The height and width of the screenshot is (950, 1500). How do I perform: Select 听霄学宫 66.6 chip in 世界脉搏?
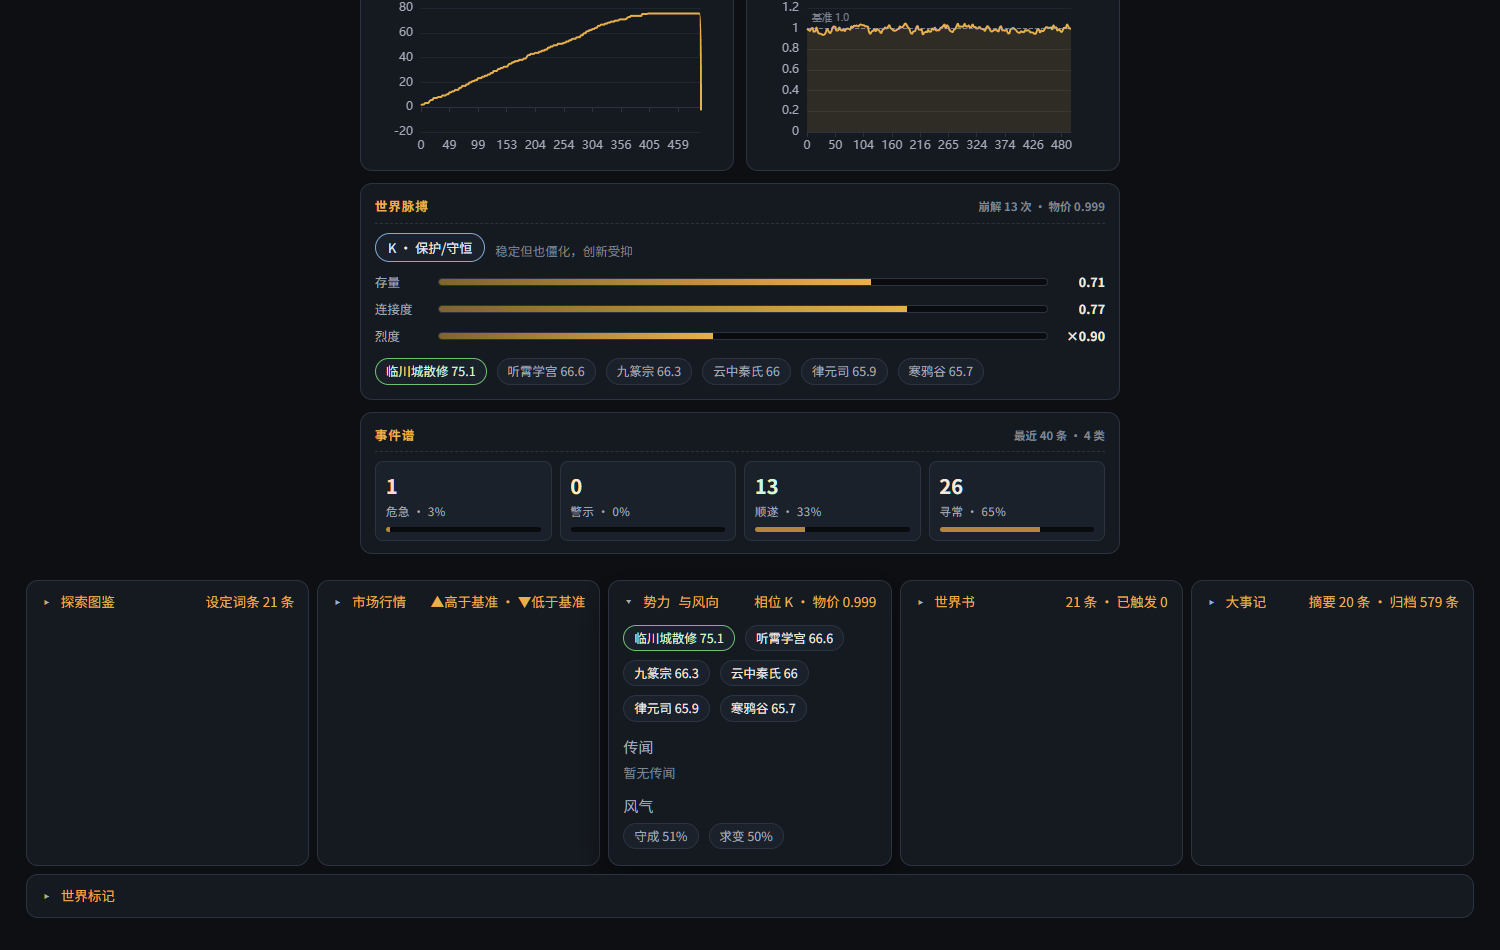pyautogui.click(x=546, y=372)
